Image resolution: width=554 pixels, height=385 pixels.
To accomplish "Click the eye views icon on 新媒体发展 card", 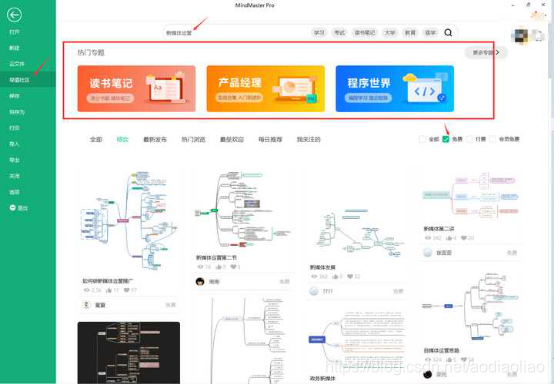I will (x=314, y=276).
